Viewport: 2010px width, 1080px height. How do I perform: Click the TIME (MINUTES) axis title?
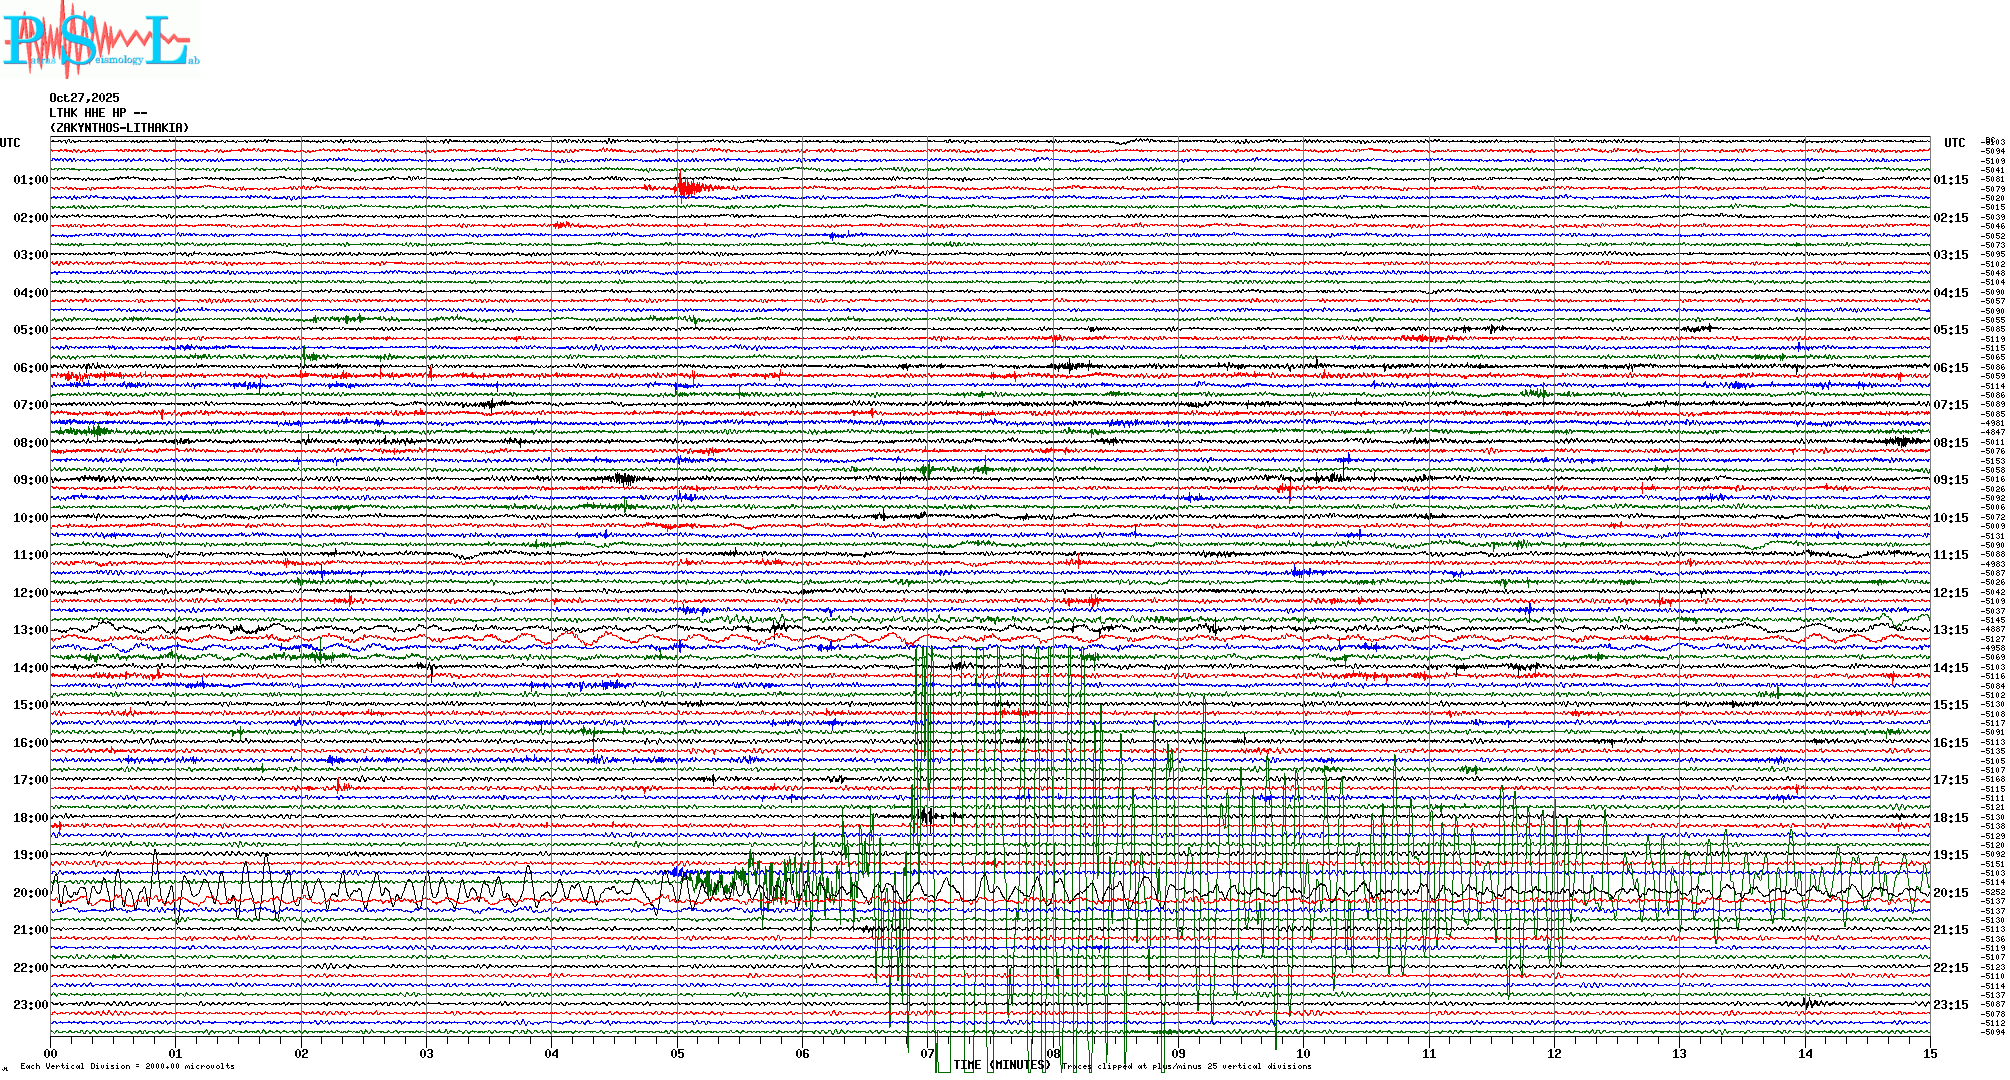point(1001,1065)
